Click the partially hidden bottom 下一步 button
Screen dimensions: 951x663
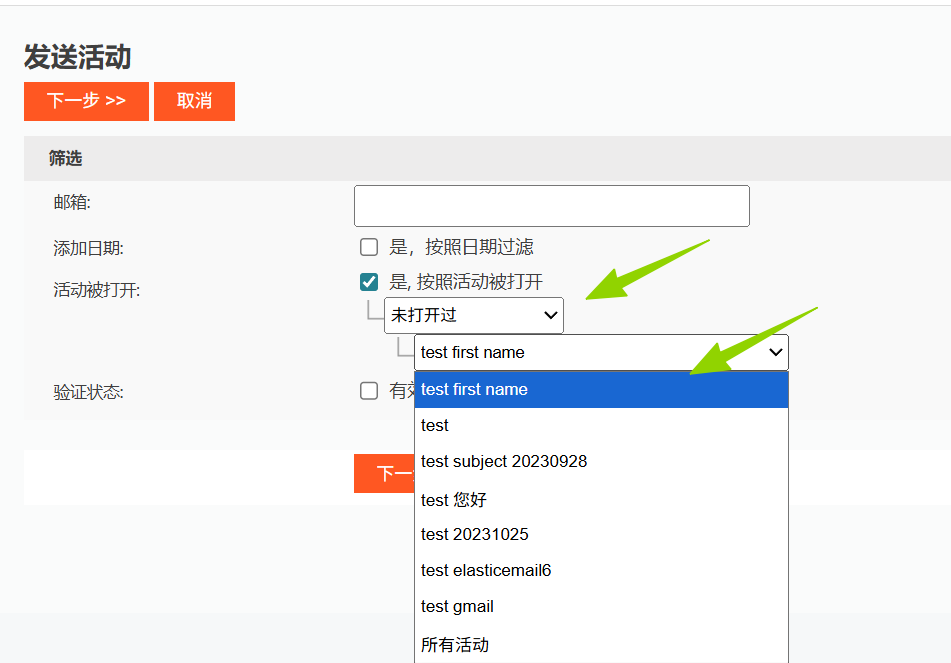click(x=384, y=473)
